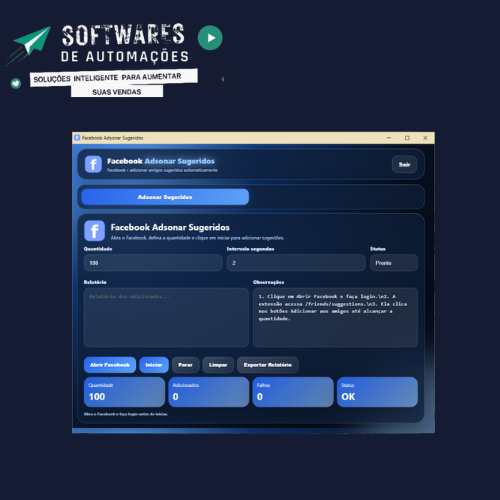
Task: Click the Intervalo segundos input field
Action: pyautogui.click(x=296, y=263)
